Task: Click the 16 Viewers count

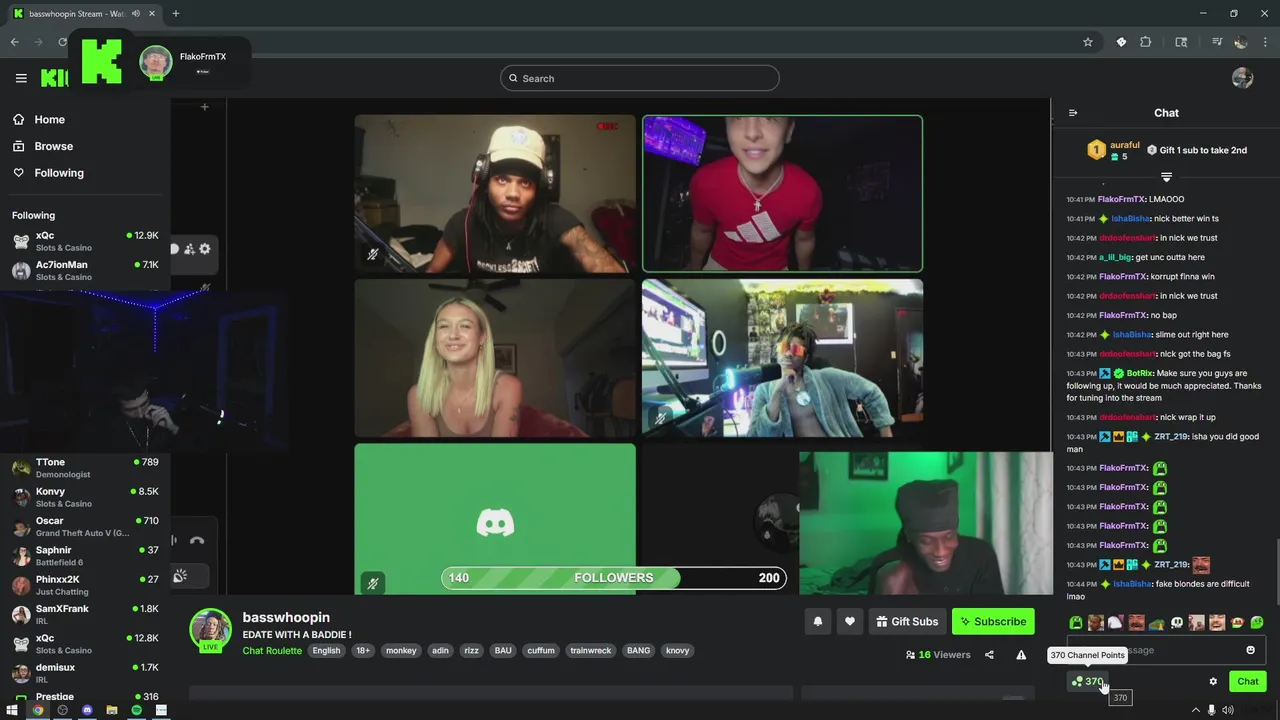Action: [938, 655]
